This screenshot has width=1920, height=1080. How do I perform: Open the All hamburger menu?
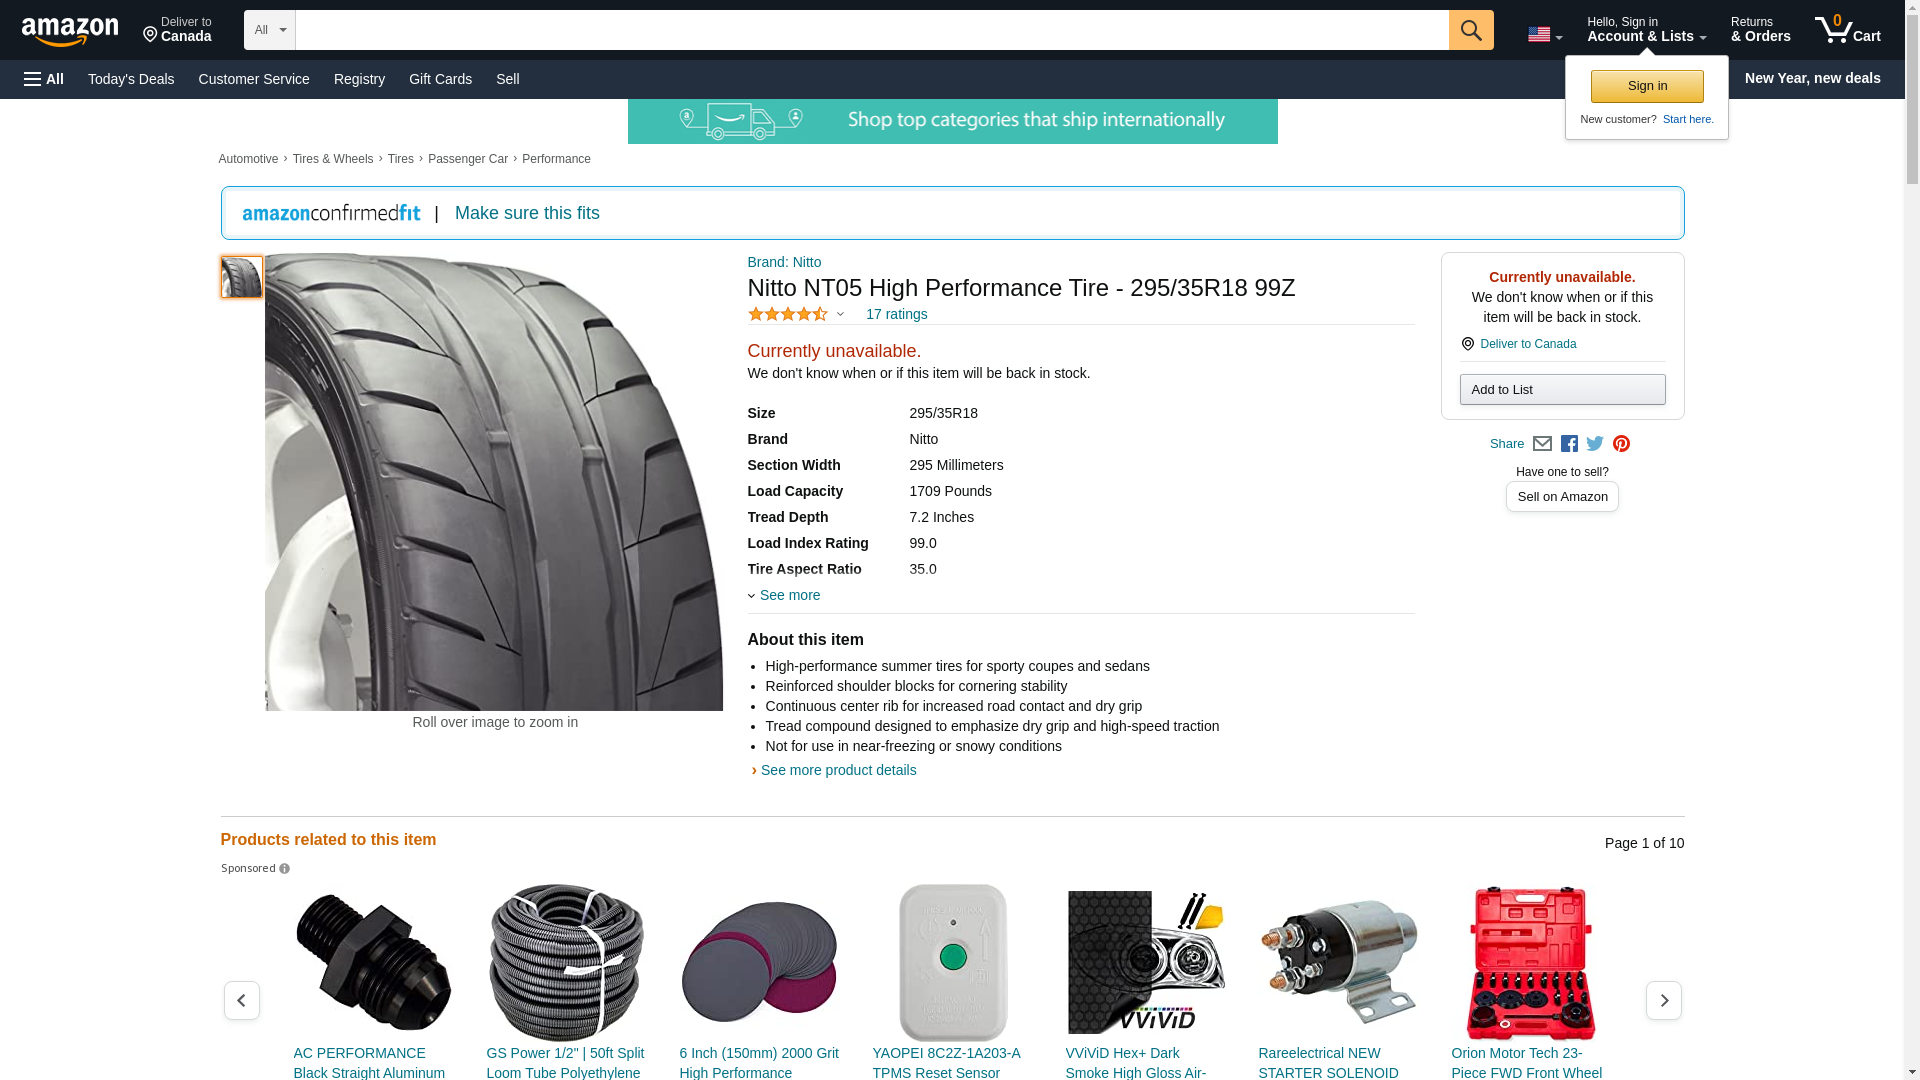tap(44, 79)
